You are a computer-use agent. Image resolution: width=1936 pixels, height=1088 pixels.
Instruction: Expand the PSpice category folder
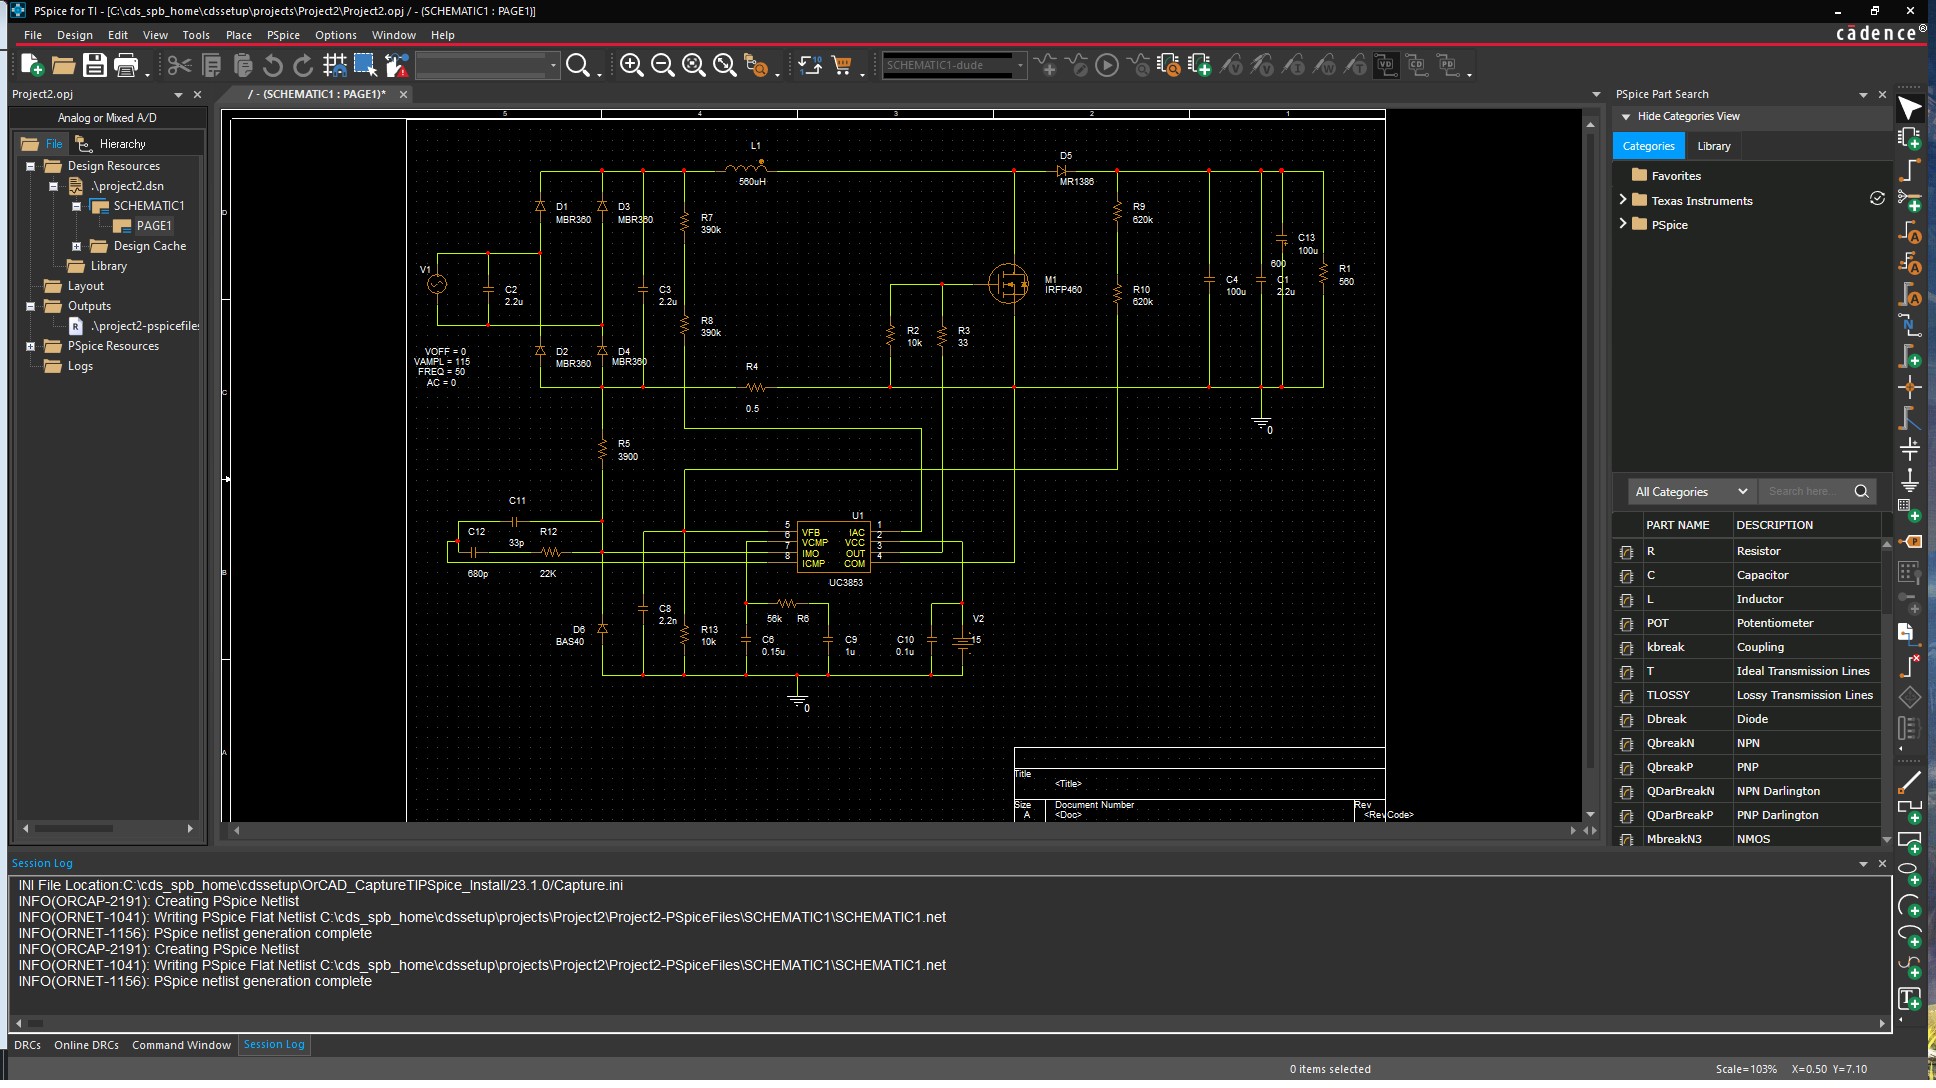1622,224
